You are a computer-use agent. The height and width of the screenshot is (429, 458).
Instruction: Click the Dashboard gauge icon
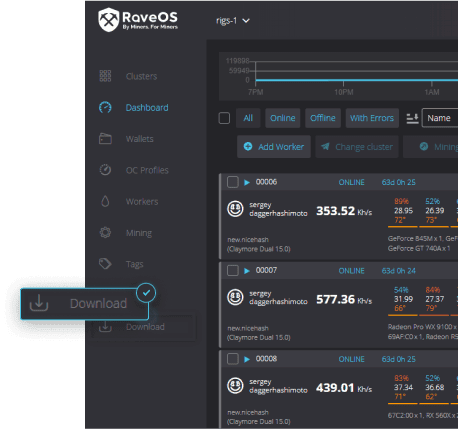pyautogui.click(x=105, y=107)
